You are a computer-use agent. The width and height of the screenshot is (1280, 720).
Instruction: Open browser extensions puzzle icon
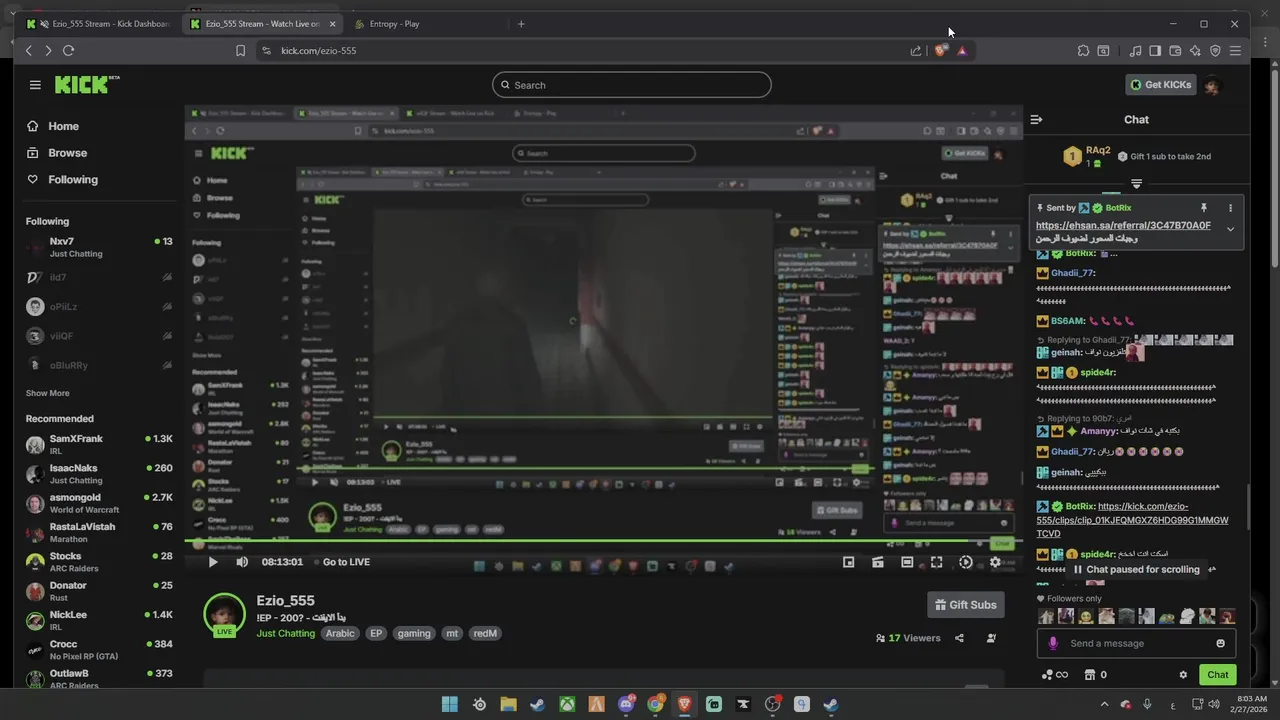1083,50
